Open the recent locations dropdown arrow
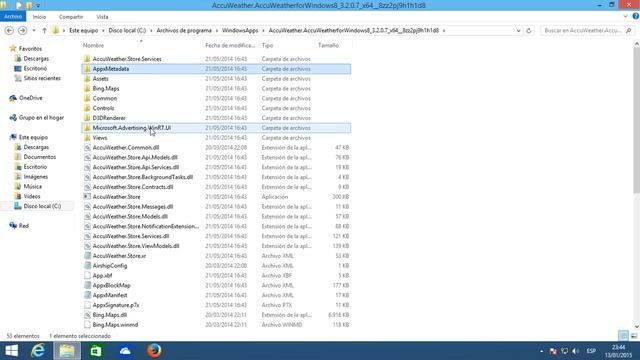Image resolution: width=640 pixels, height=360 pixels. click(34, 31)
